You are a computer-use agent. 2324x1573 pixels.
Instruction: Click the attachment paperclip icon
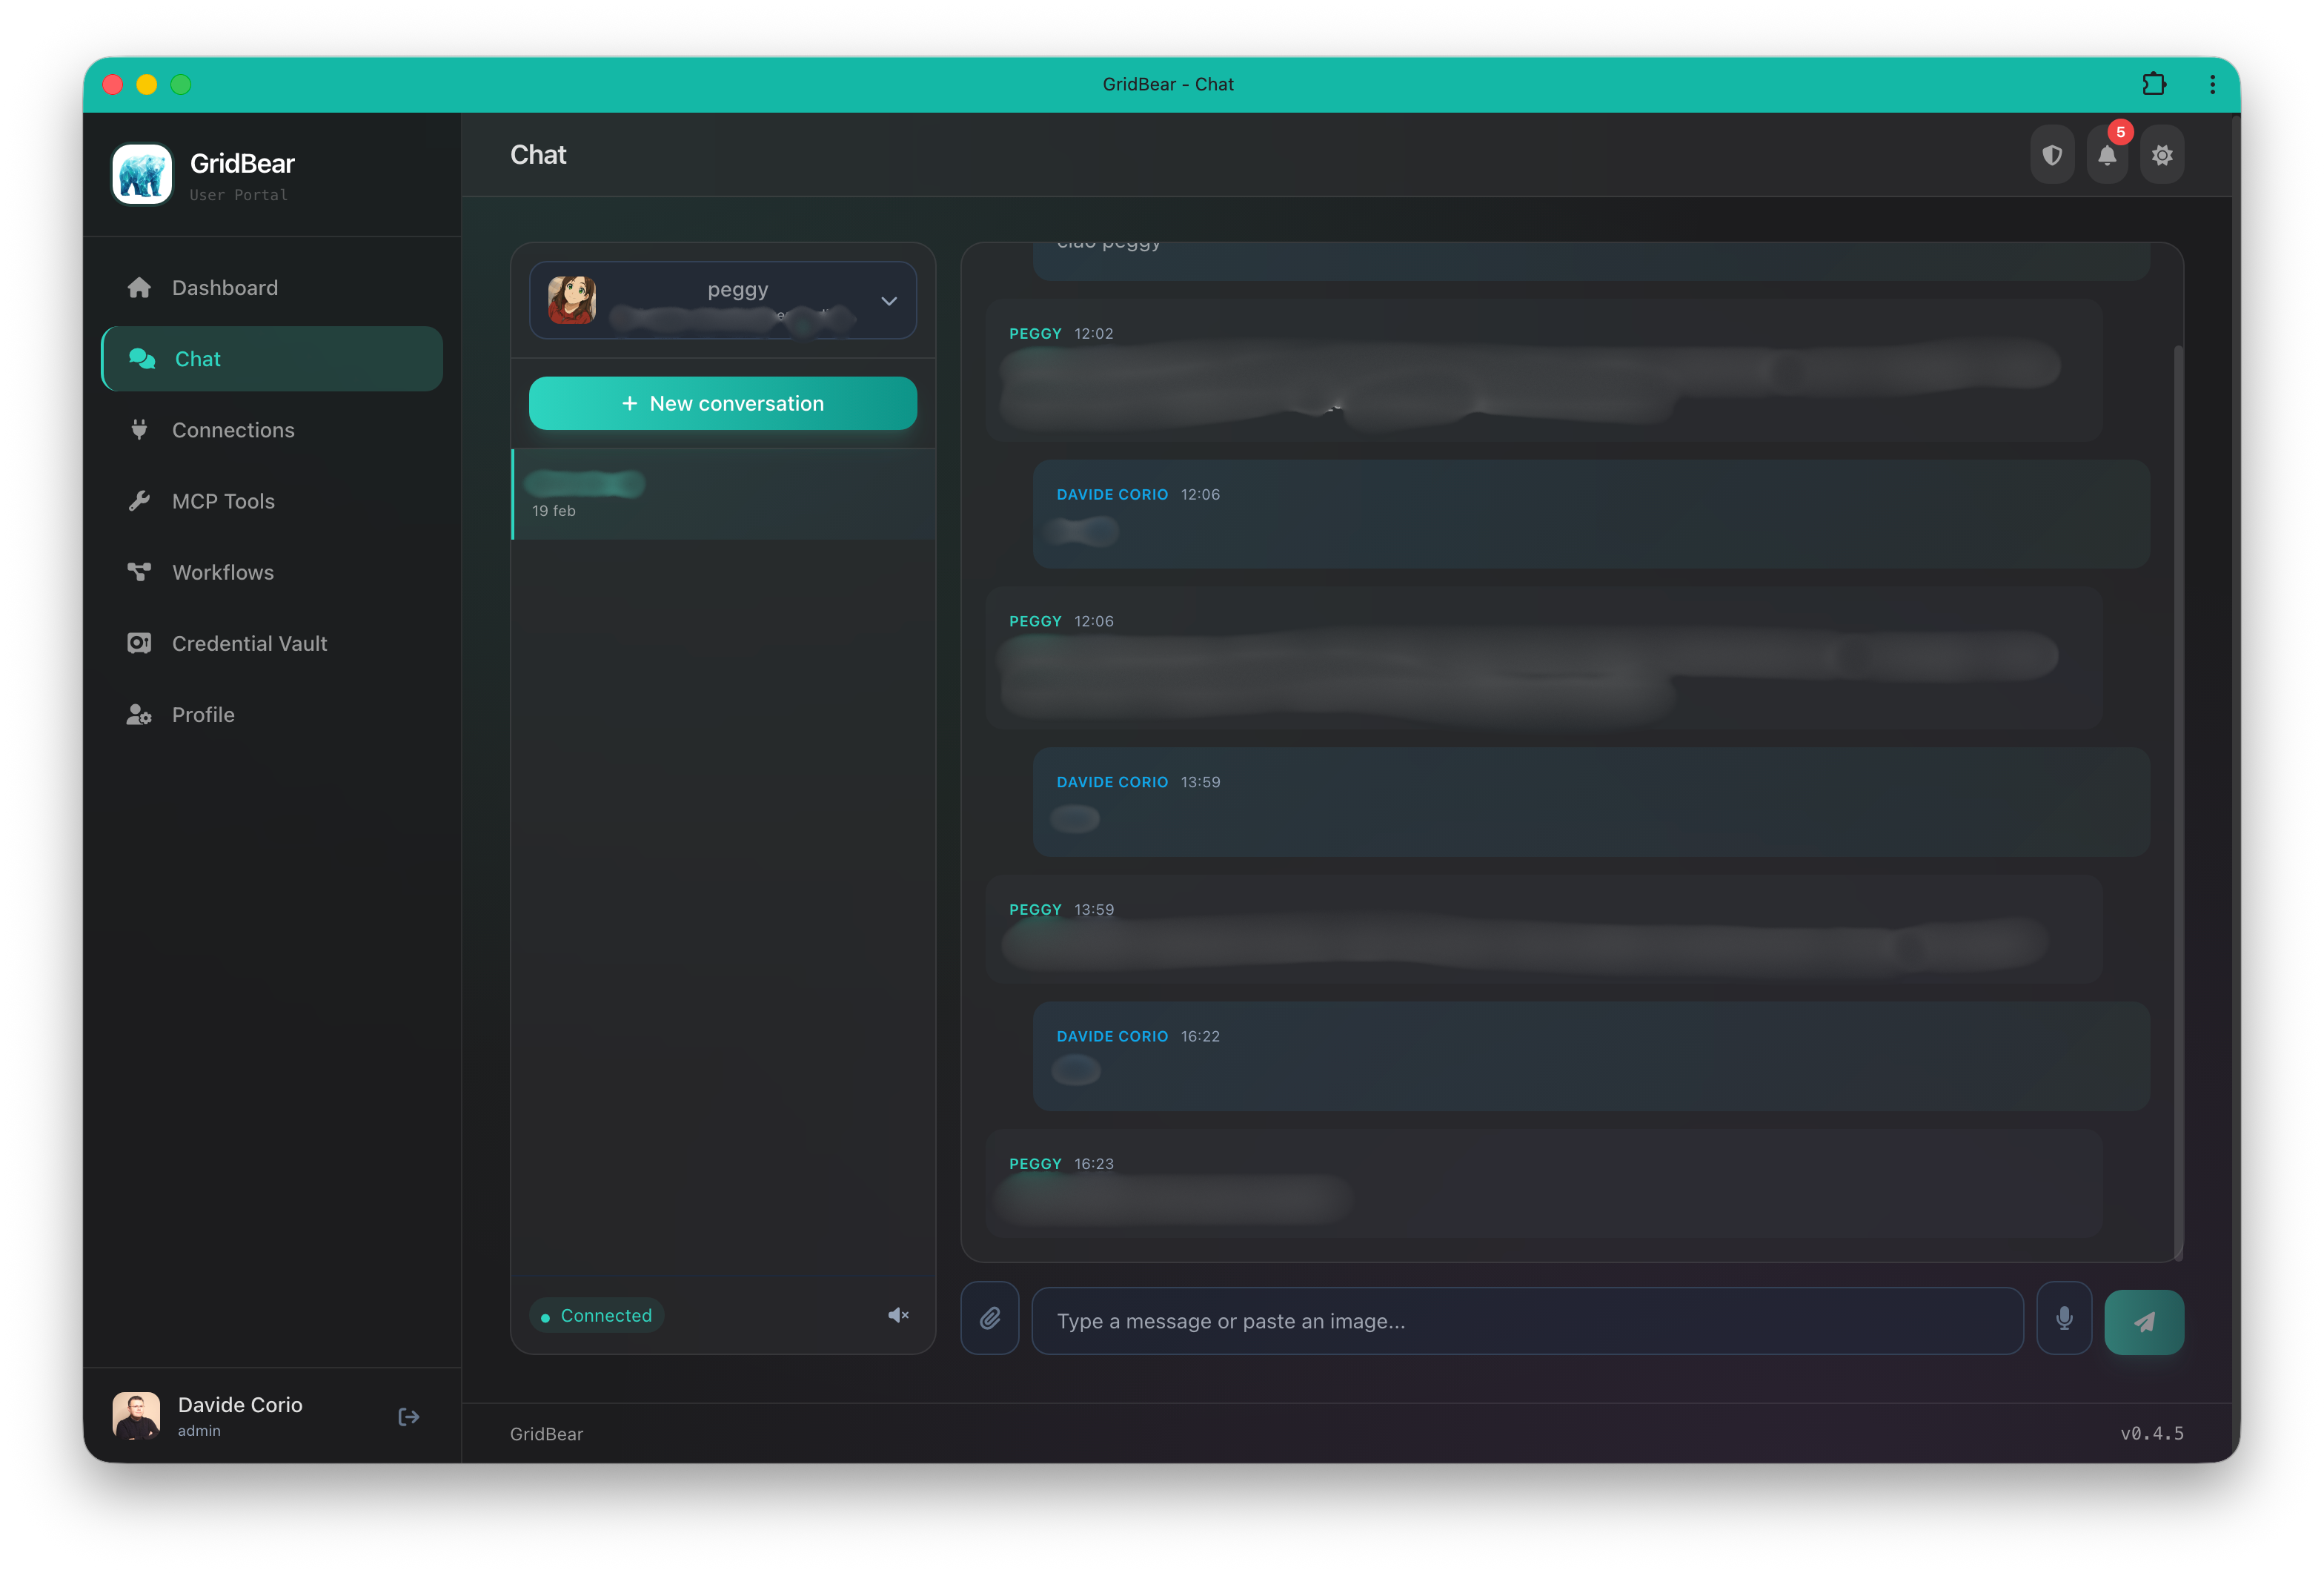989,1318
